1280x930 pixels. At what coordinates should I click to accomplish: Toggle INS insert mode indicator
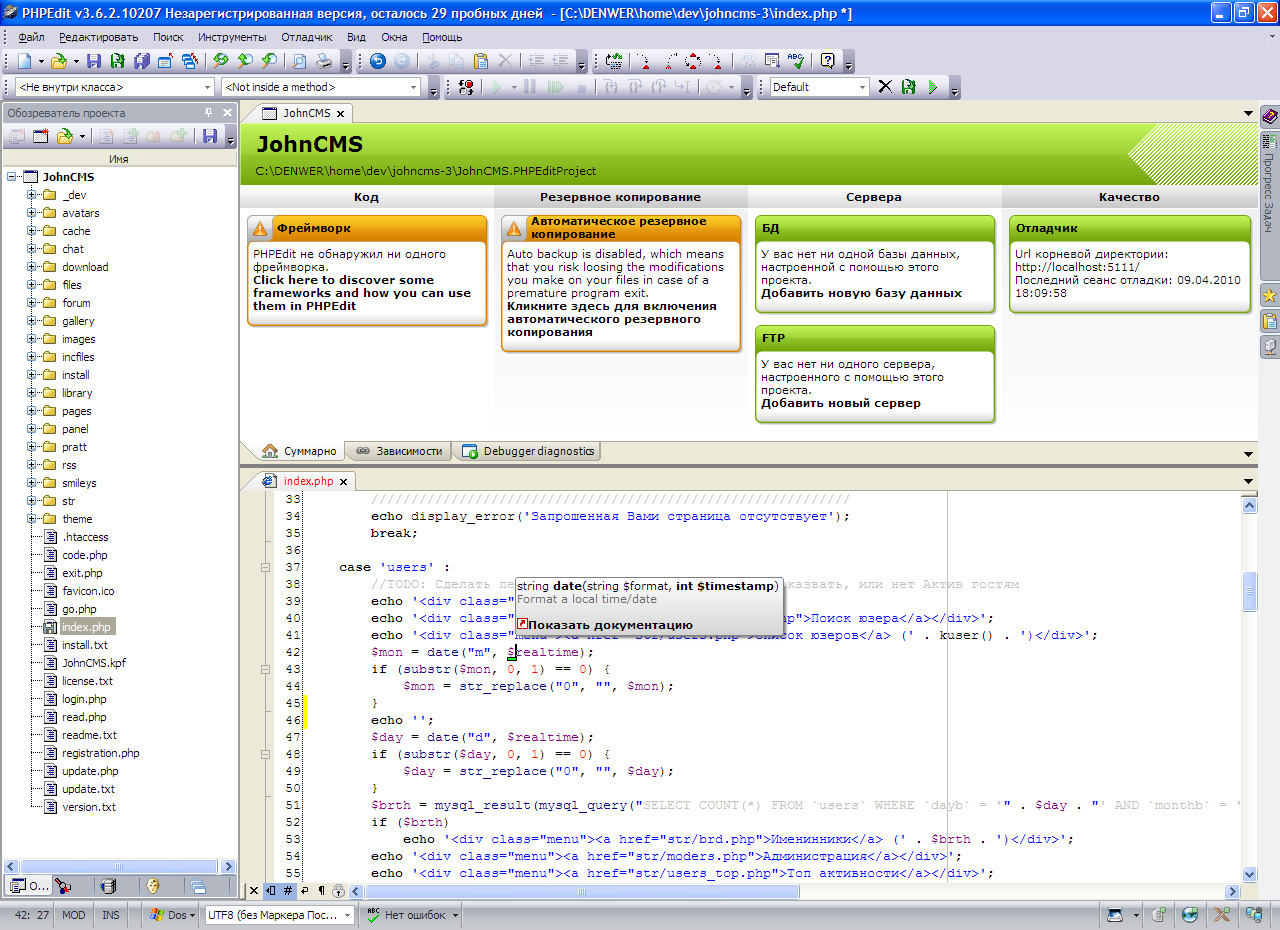point(111,914)
